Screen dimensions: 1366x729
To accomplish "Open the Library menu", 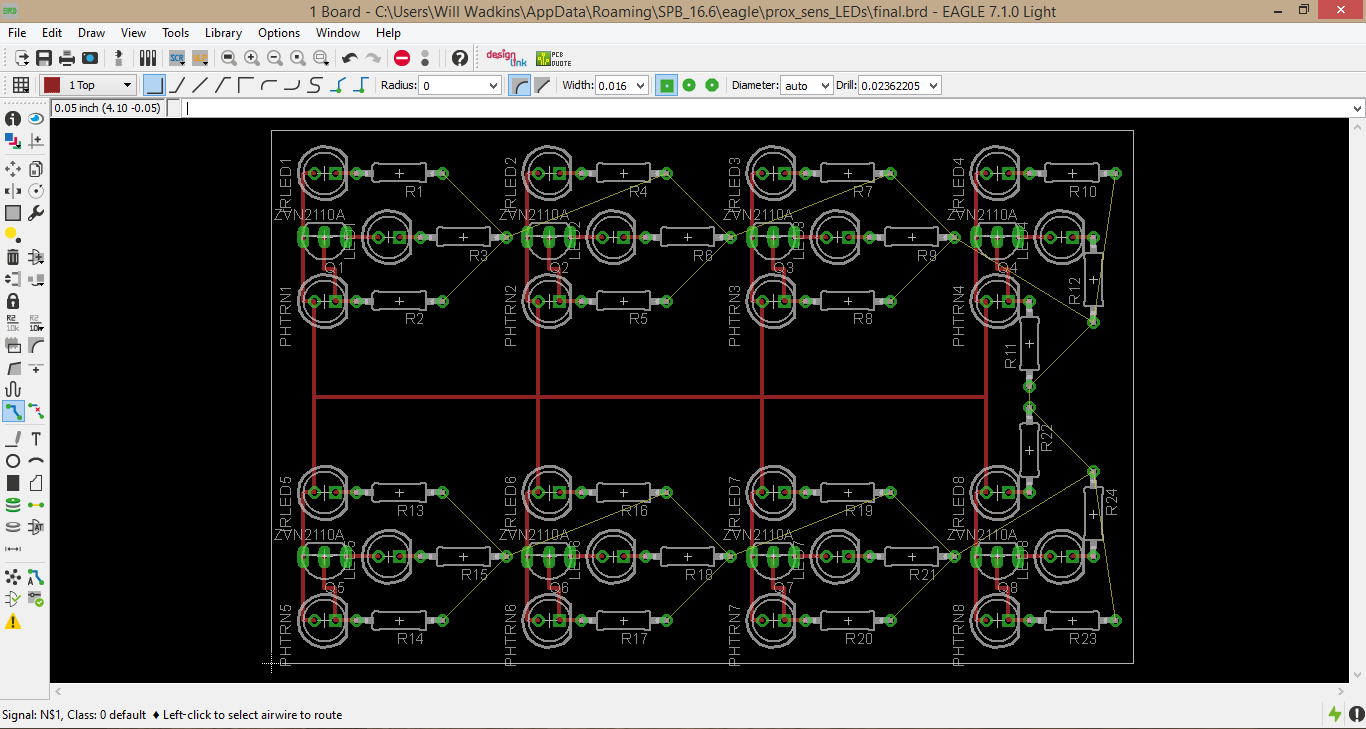I will coord(222,32).
